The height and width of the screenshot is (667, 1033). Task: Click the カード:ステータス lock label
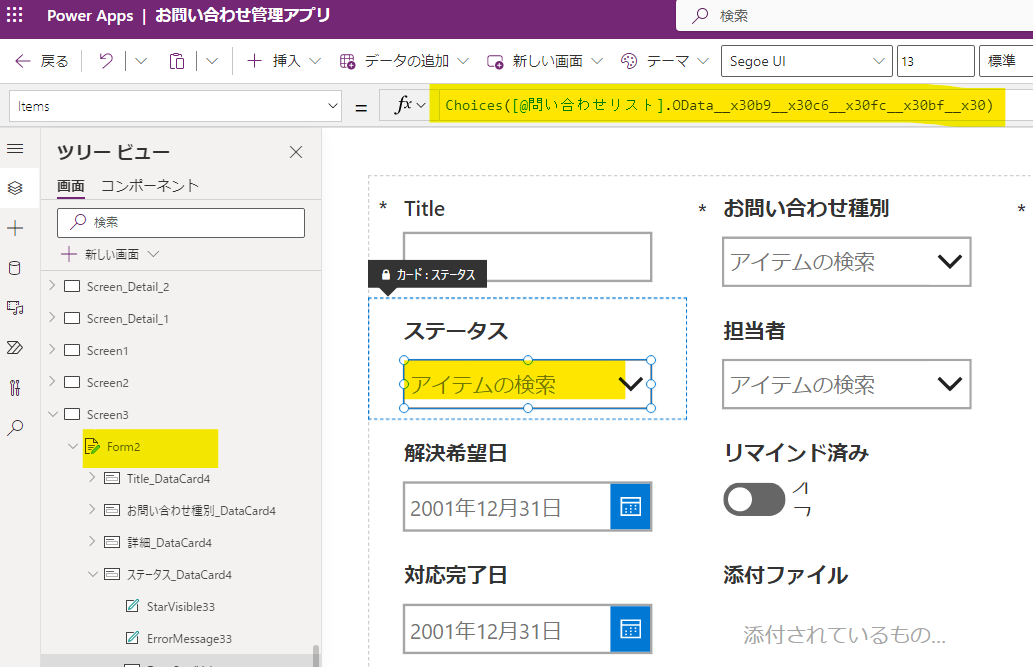[428, 274]
